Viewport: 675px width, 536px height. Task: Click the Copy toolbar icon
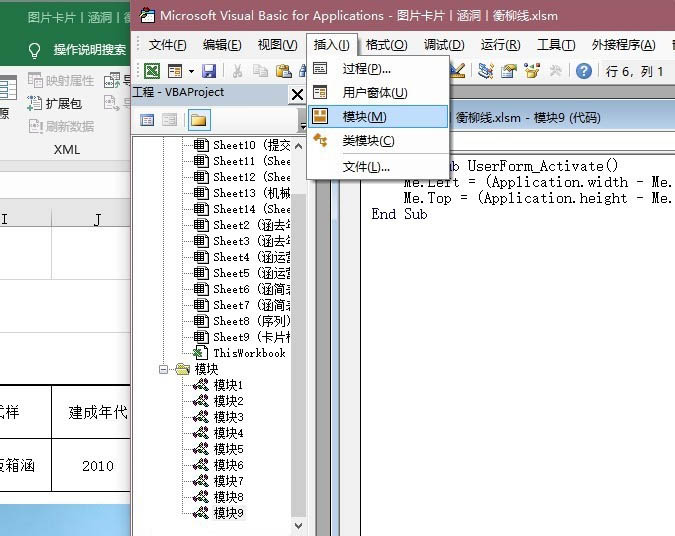click(x=260, y=71)
